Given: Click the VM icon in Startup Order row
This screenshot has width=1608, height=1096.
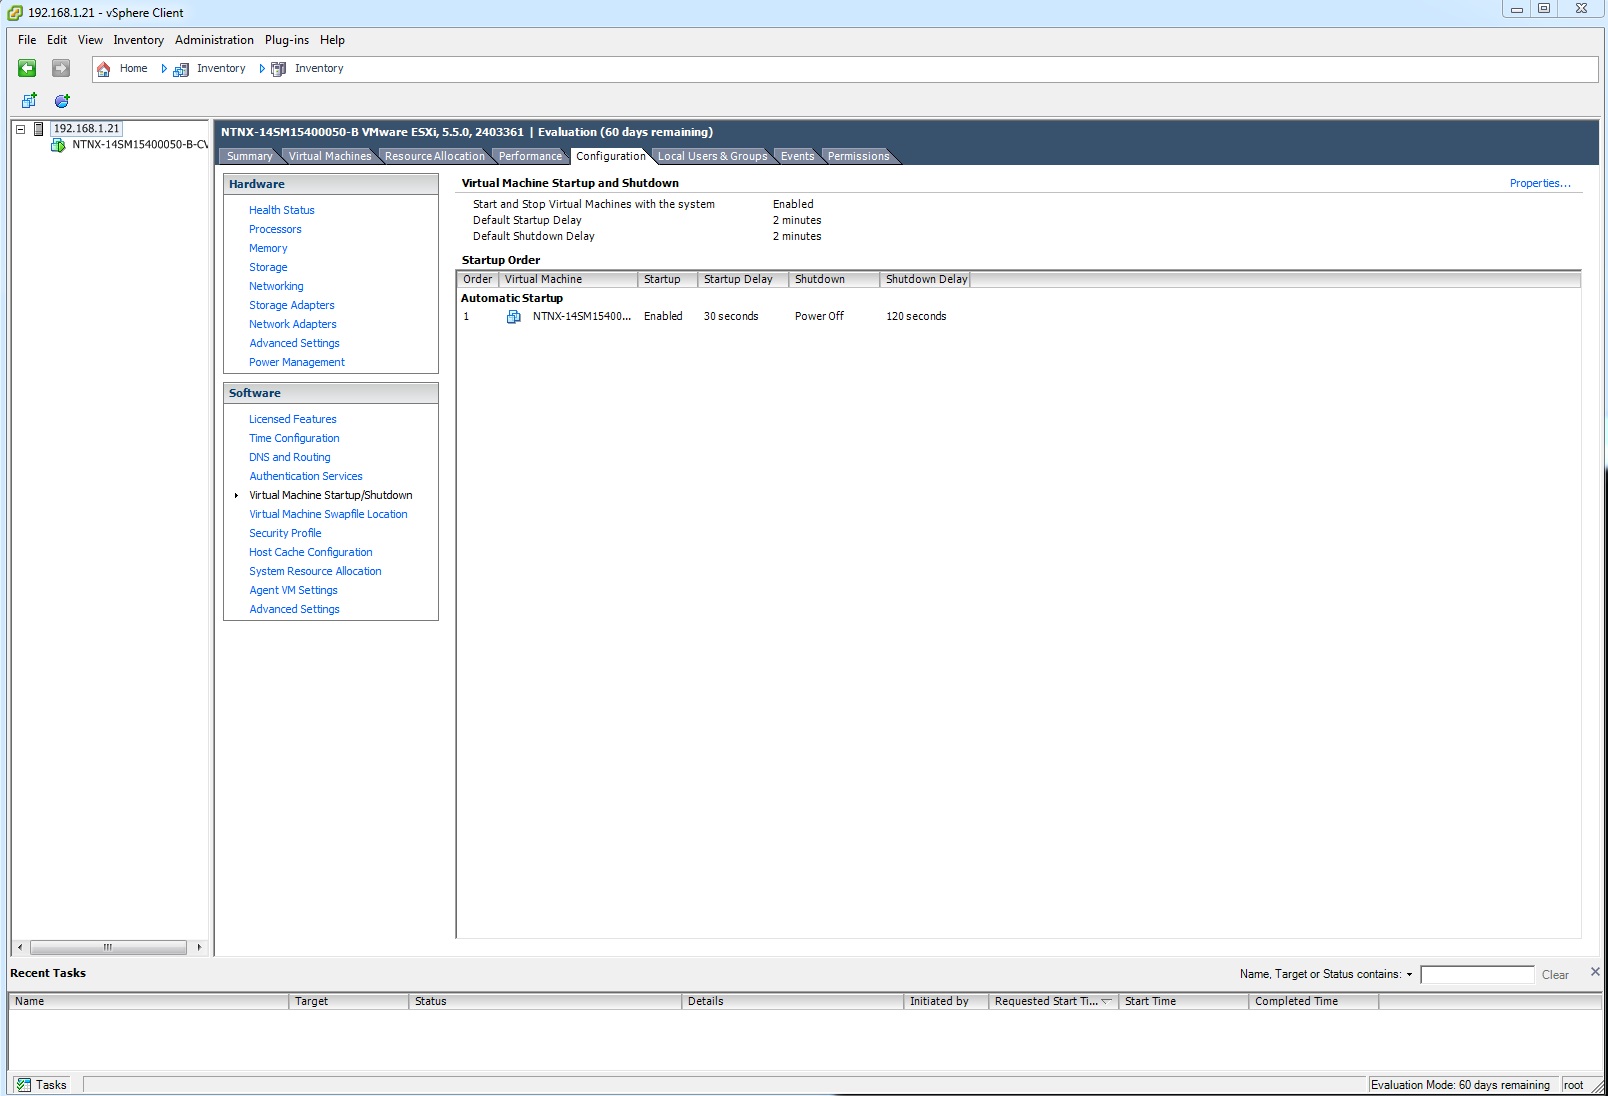Looking at the screenshot, I should (514, 317).
